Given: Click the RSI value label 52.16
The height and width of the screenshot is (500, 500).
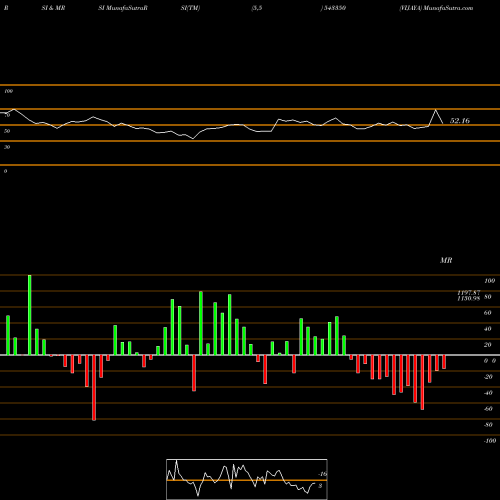Looking at the screenshot, I should point(460,121).
